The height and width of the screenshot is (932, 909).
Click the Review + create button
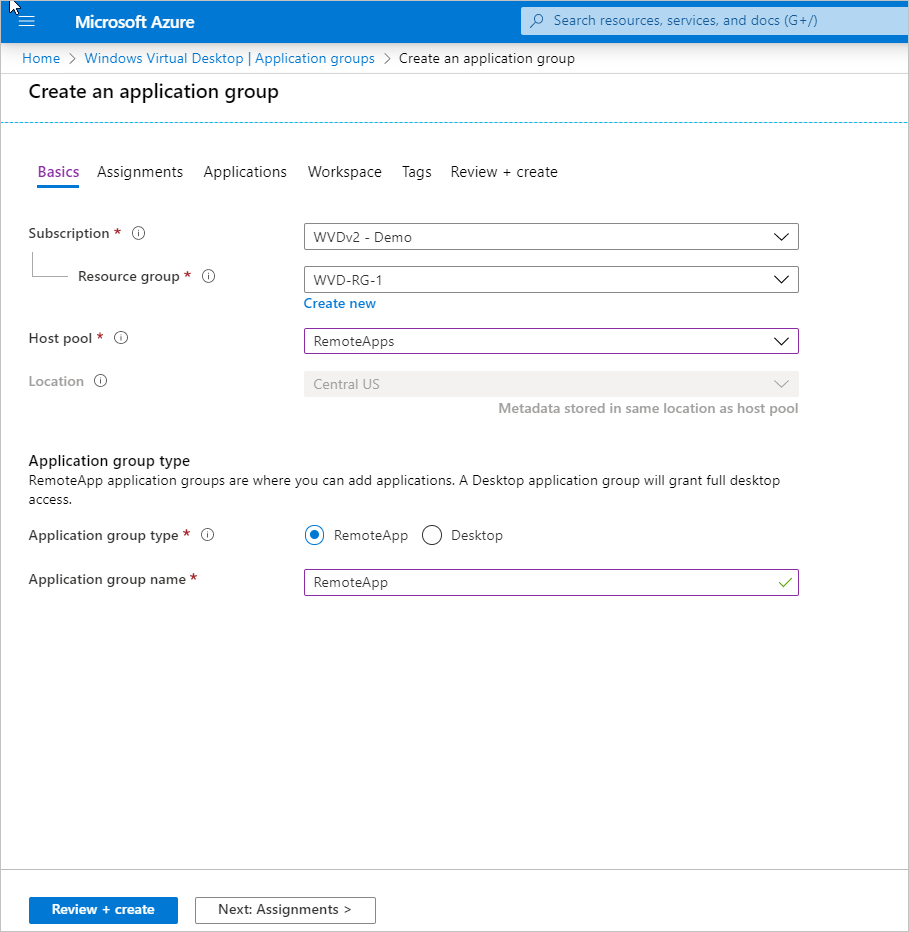[103, 909]
